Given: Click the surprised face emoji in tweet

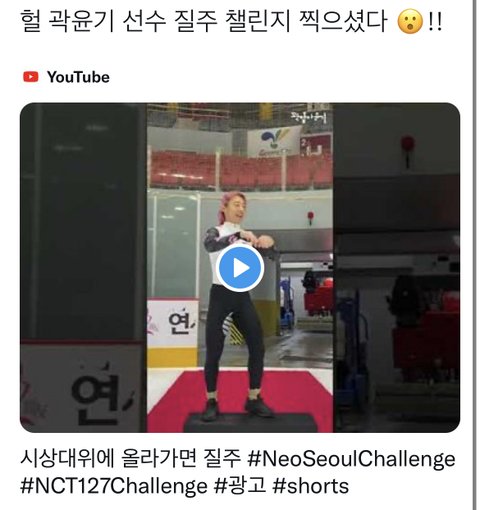Looking at the screenshot, I should [x=410, y=22].
